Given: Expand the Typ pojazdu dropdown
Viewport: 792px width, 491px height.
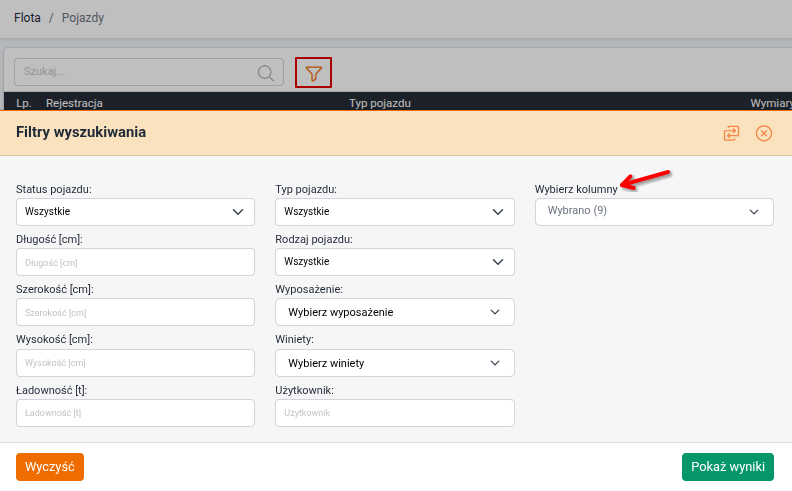Looking at the screenshot, I should tap(394, 212).
